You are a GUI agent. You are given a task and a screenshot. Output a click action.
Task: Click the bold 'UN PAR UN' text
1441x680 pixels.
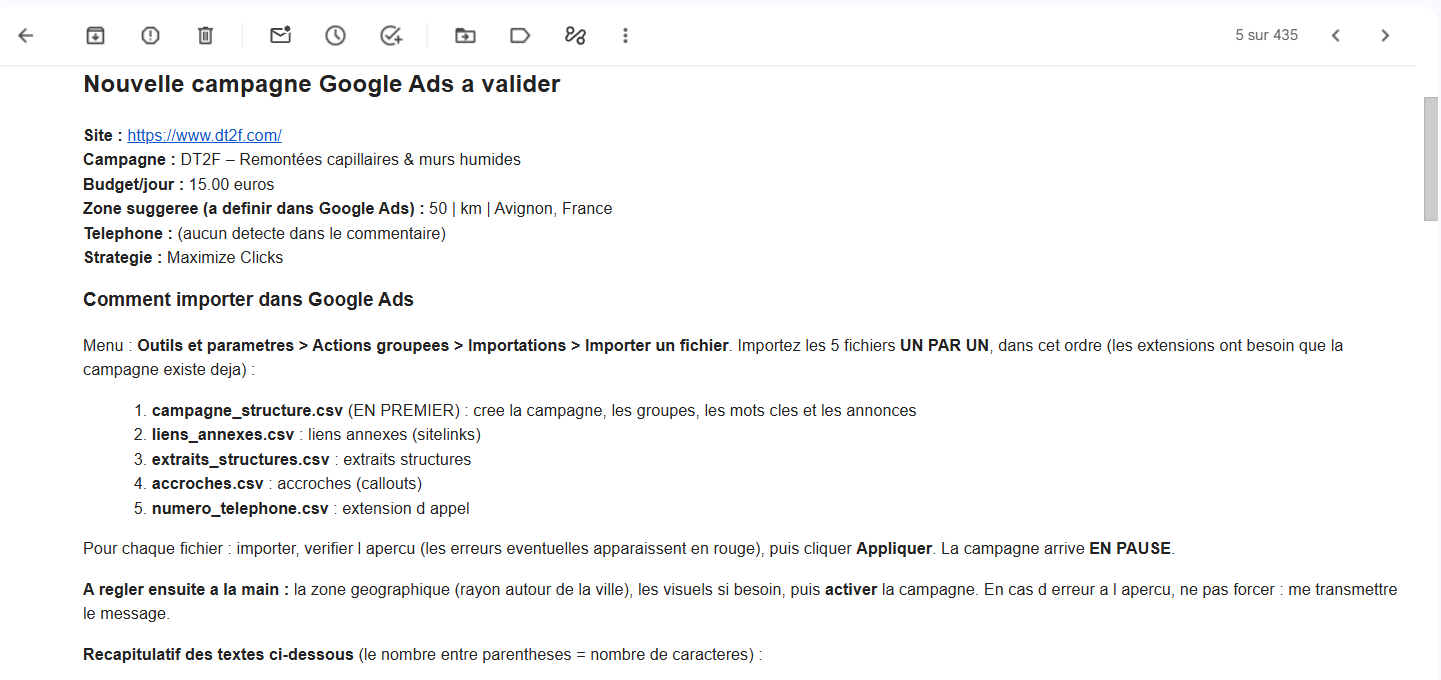tap(944, 345)
